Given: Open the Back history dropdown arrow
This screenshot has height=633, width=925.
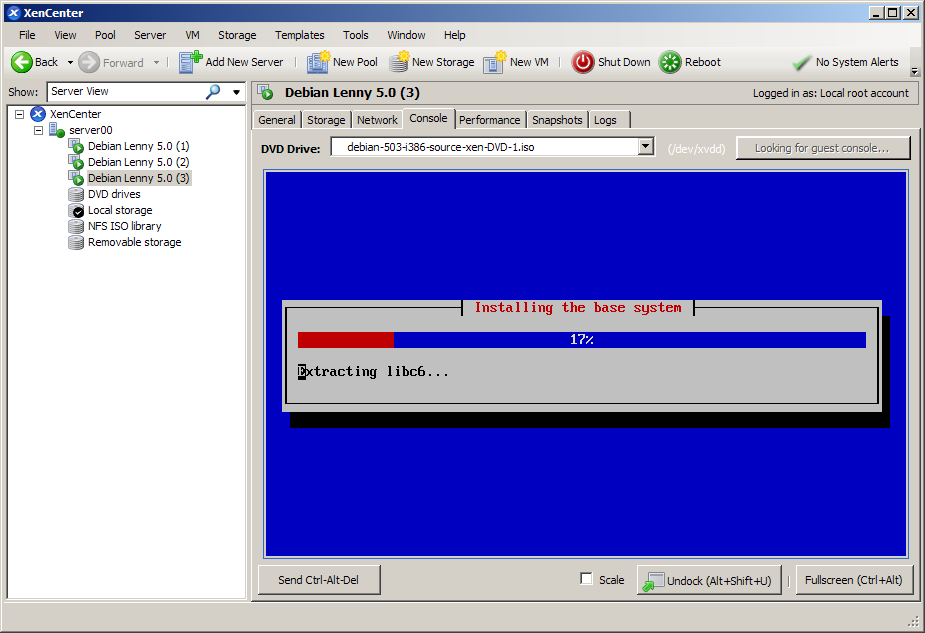Looking at the screenshot, I should (70, 62).
